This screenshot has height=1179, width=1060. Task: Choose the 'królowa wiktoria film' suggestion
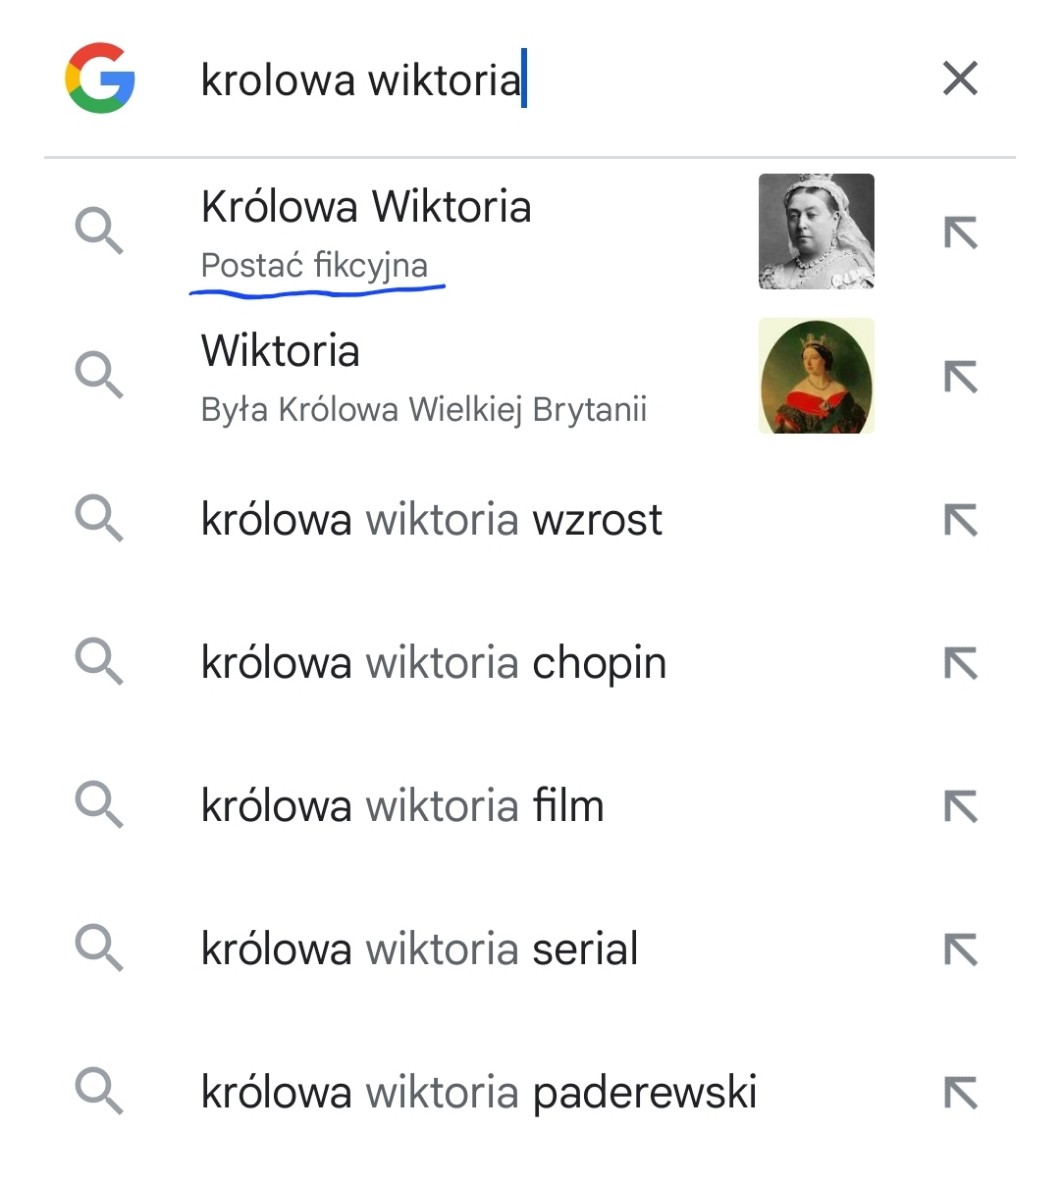point(530,805)
